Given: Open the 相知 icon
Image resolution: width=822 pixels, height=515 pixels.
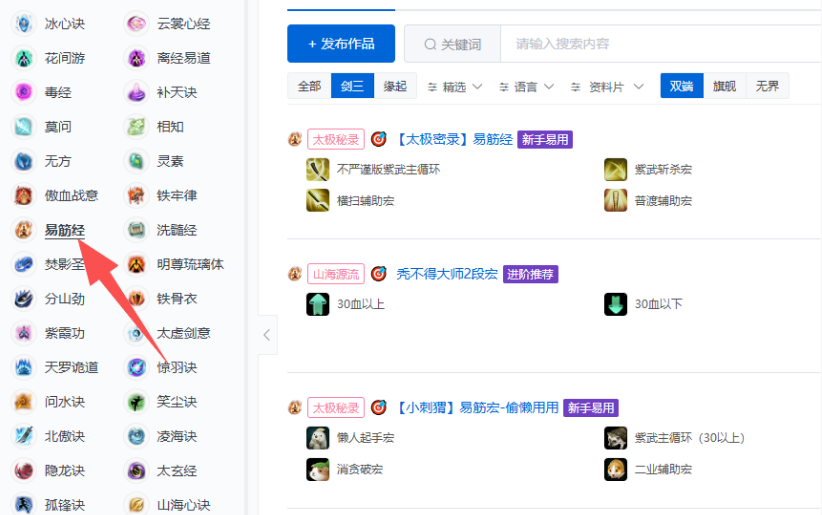Looking at the screenshot, I should point(136,127).
